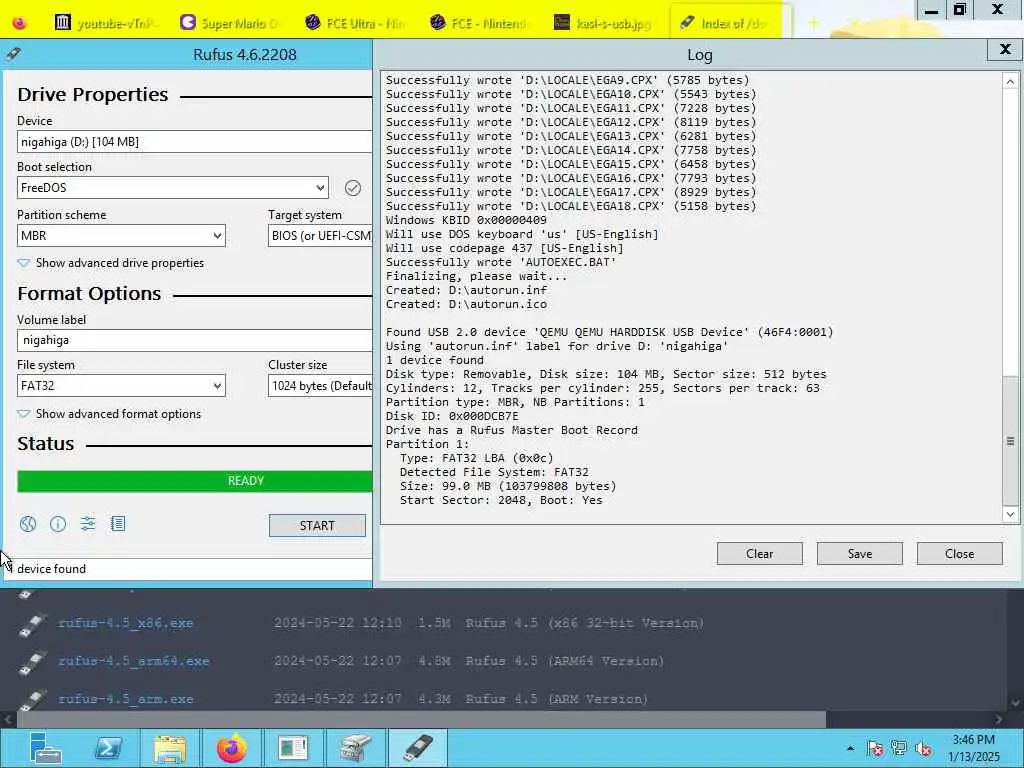Screen dimensions: 1024x768
Task: Click the Rufus title bar USB icon
Action: click(13, 54)
